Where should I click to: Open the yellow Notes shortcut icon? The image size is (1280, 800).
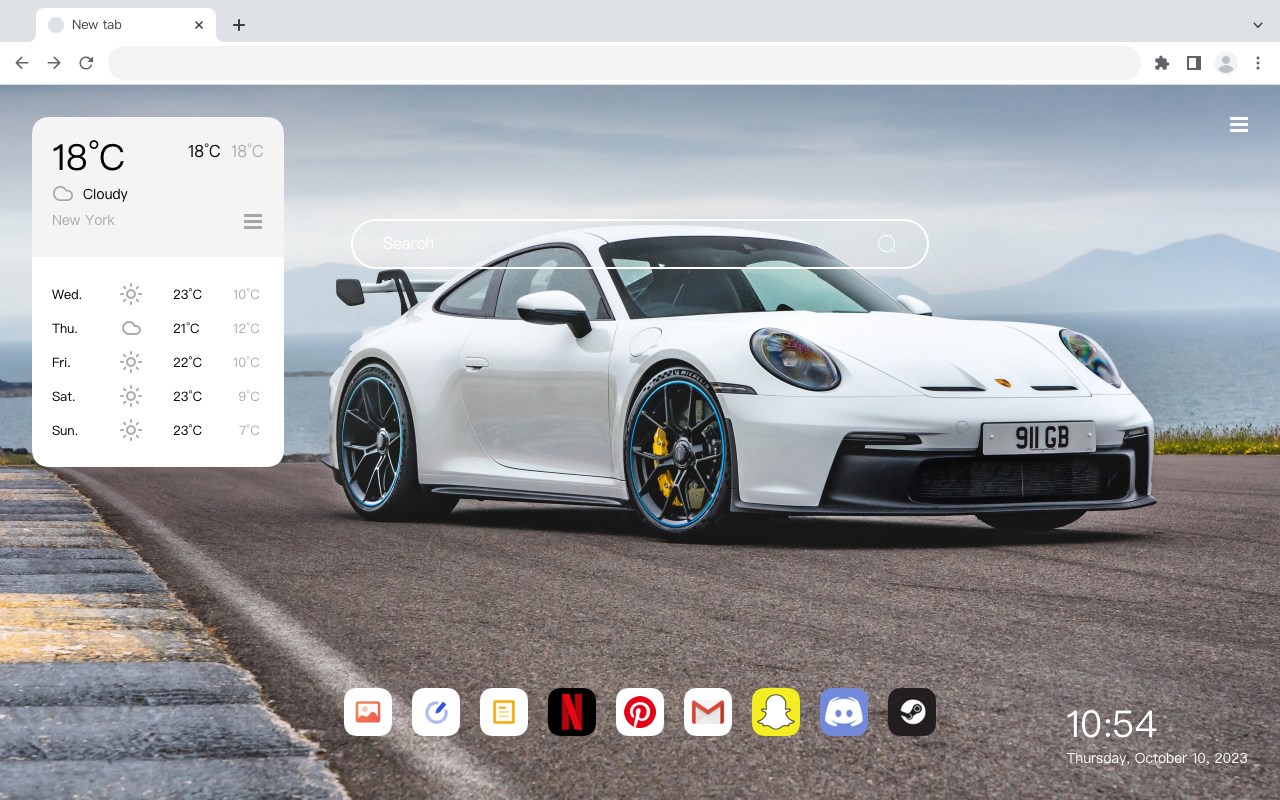tap(504, 712)
